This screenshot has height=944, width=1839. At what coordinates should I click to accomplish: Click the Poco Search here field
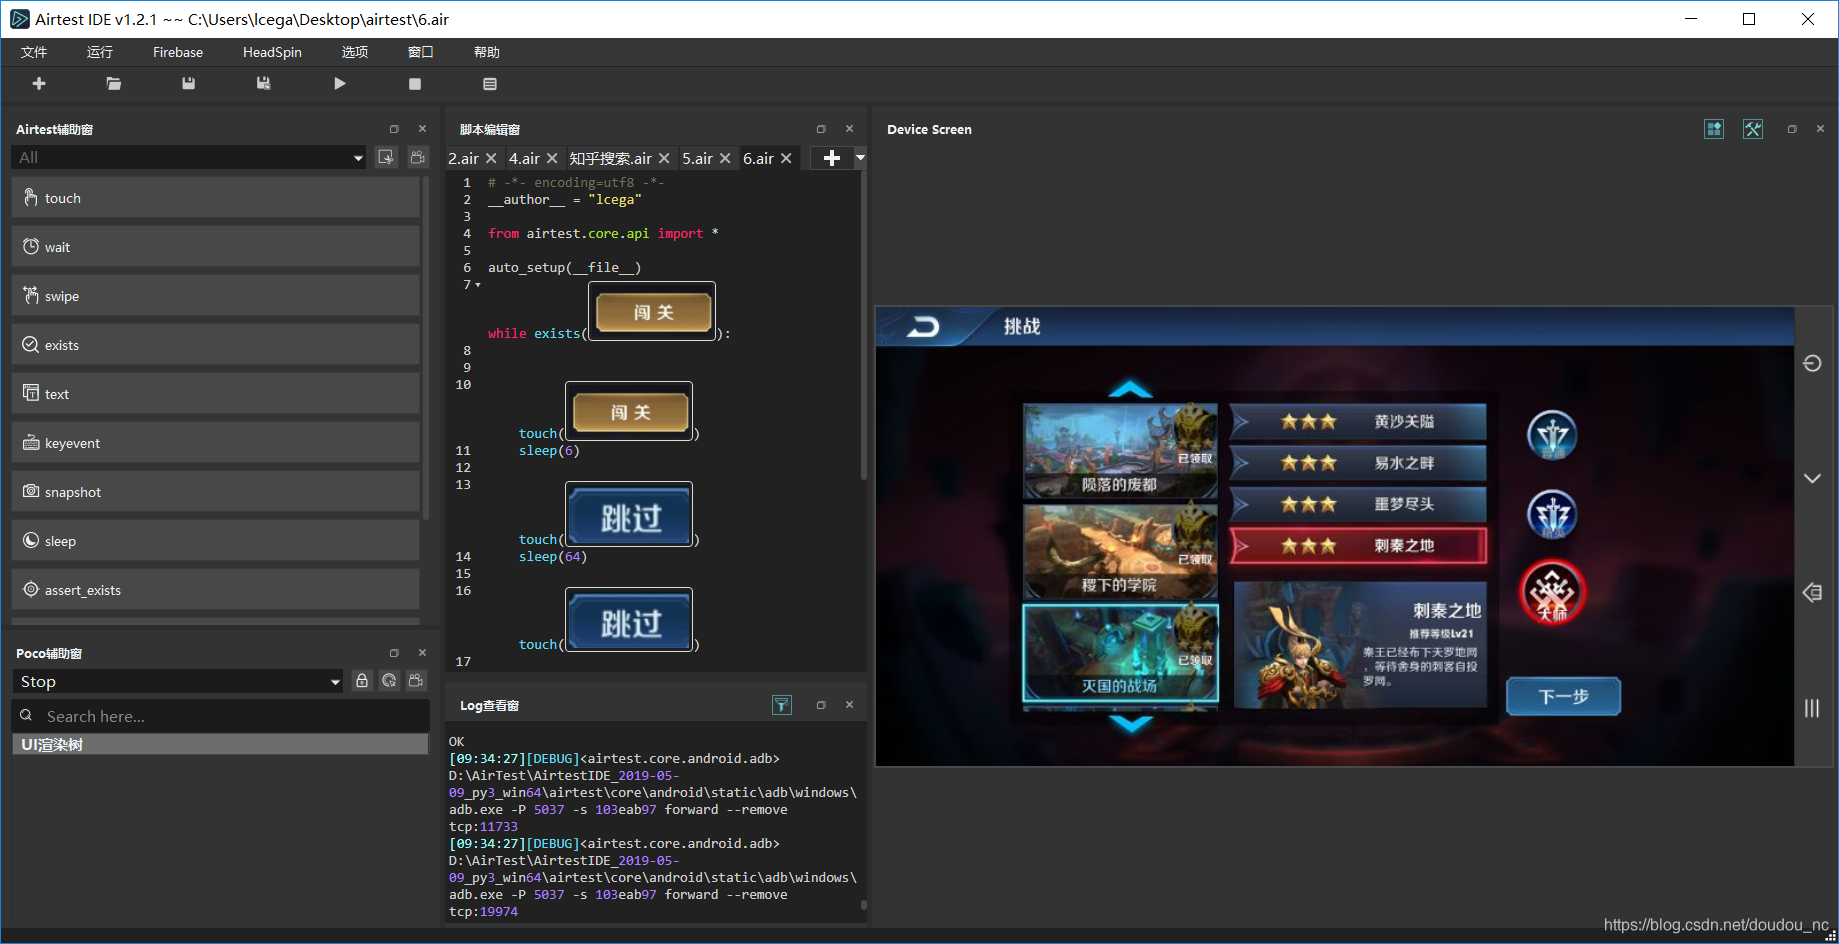pos(220,716)
